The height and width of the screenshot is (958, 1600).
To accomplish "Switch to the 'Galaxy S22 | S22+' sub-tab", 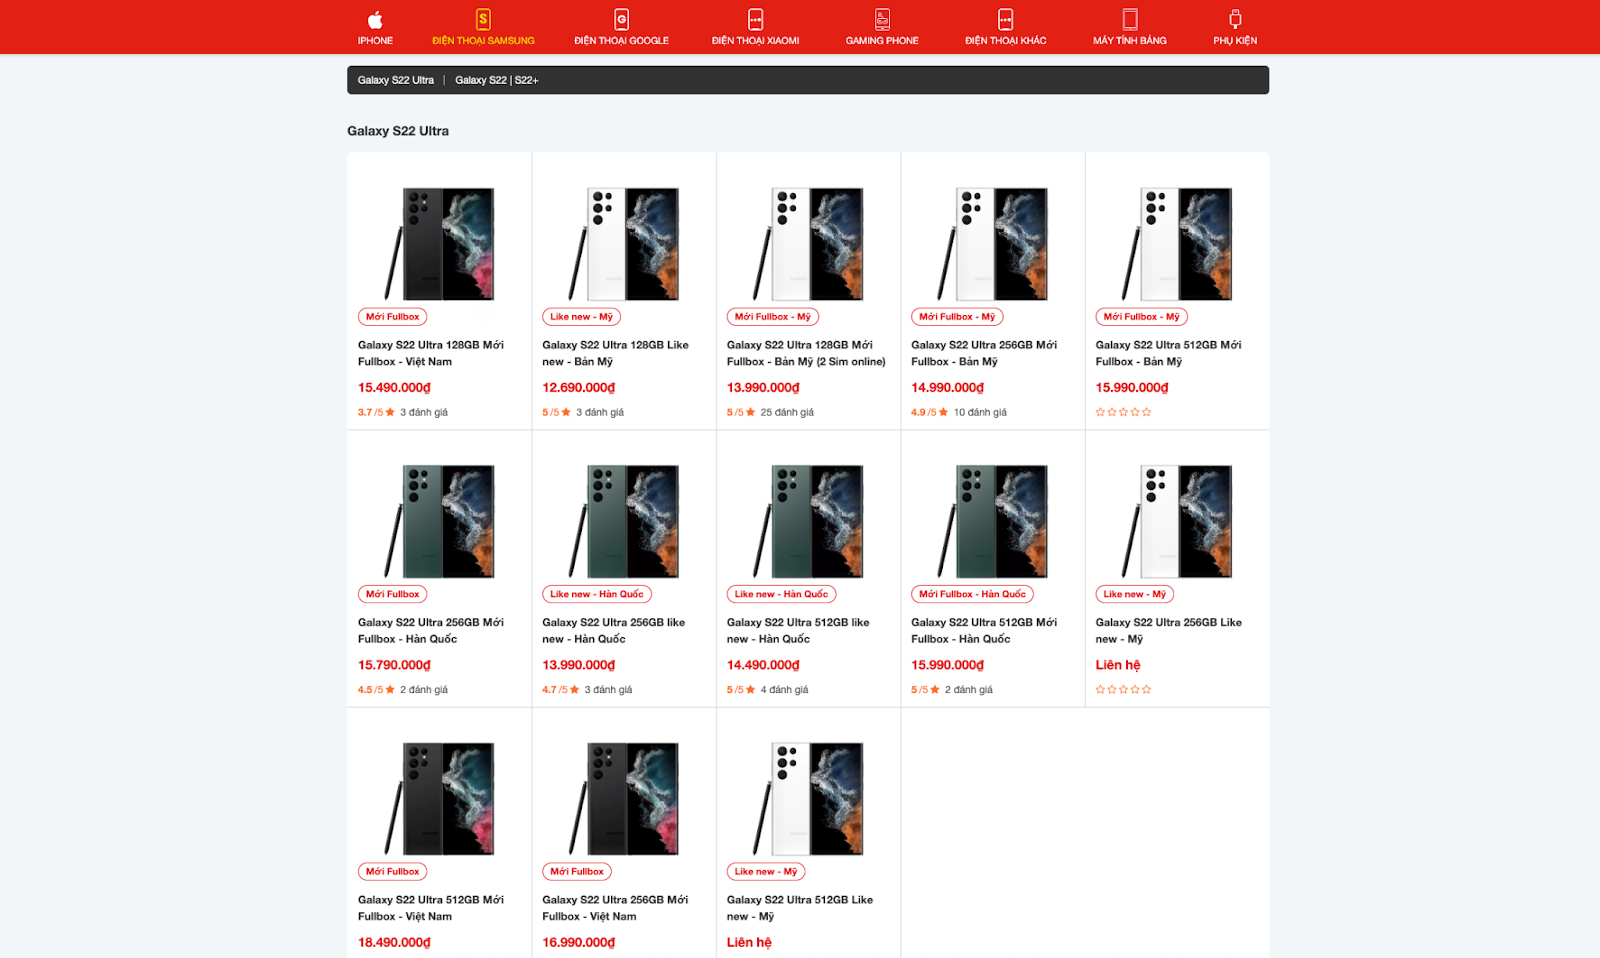I will pos(497,80).
